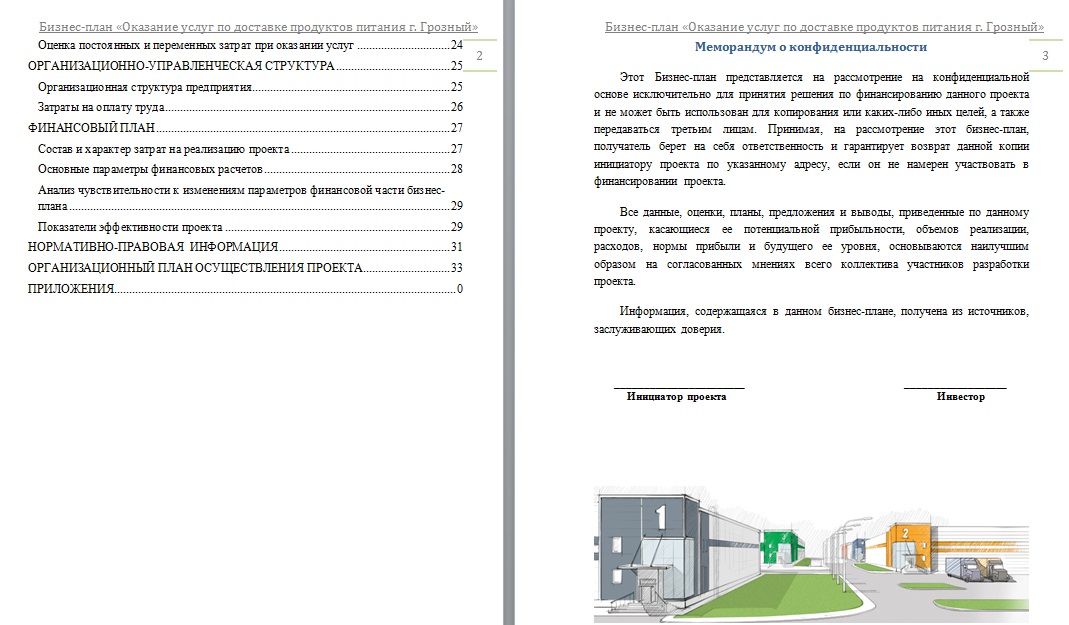Go to 'Организационная структура предприятия' entry
This screenshot has height=625, width=1069.
250,87
